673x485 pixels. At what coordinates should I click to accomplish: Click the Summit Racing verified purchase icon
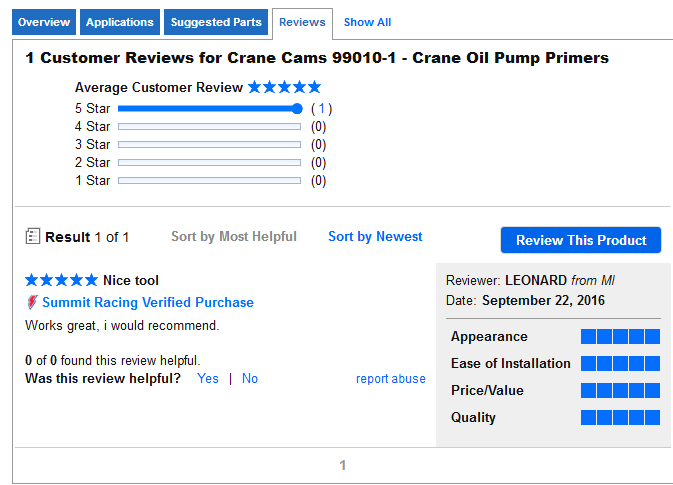coord(32,302)
